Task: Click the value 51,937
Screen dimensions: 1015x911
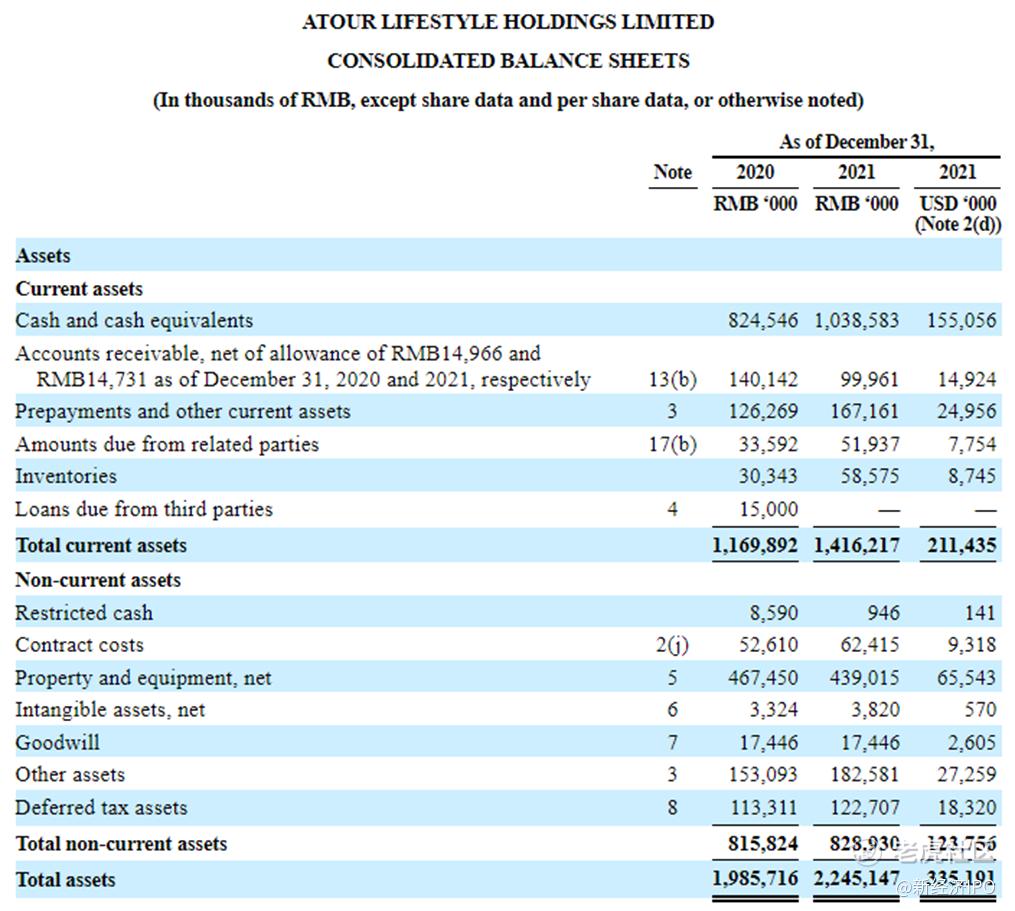Action: tap(869, 445)
